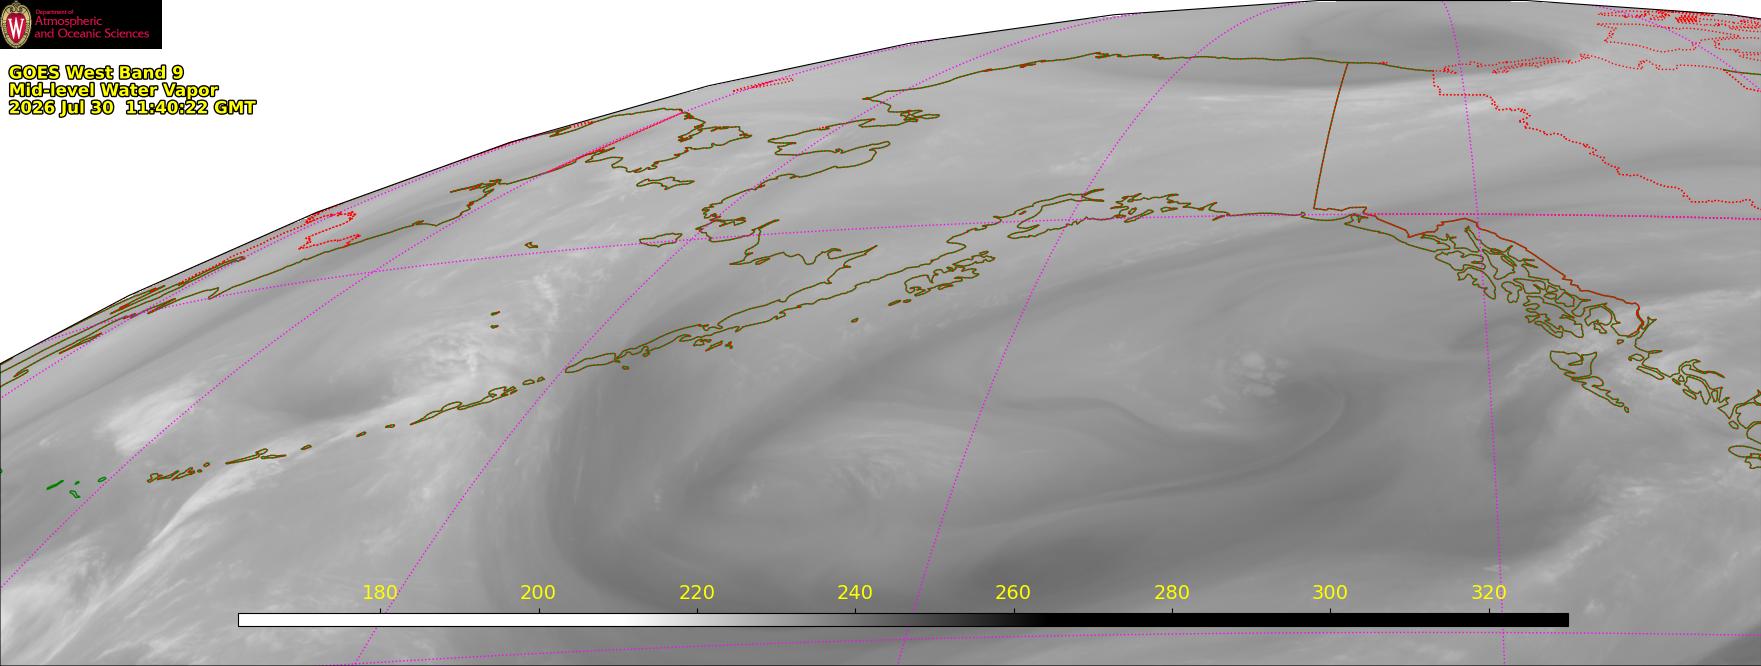This screenshot has height=666, width=1761.
Task: Click the 220 value on the temperature scale
Action: coord(697,592)
